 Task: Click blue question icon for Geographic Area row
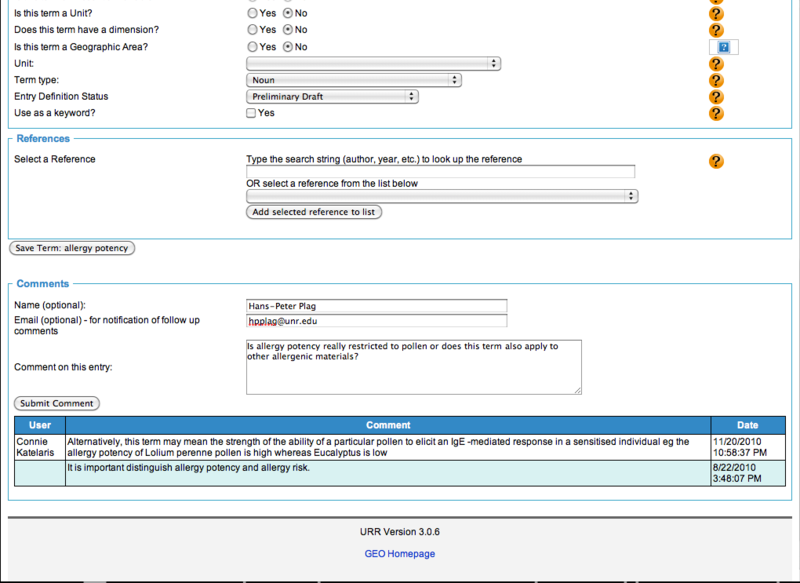pyautogui.click(x=723, y=47)
